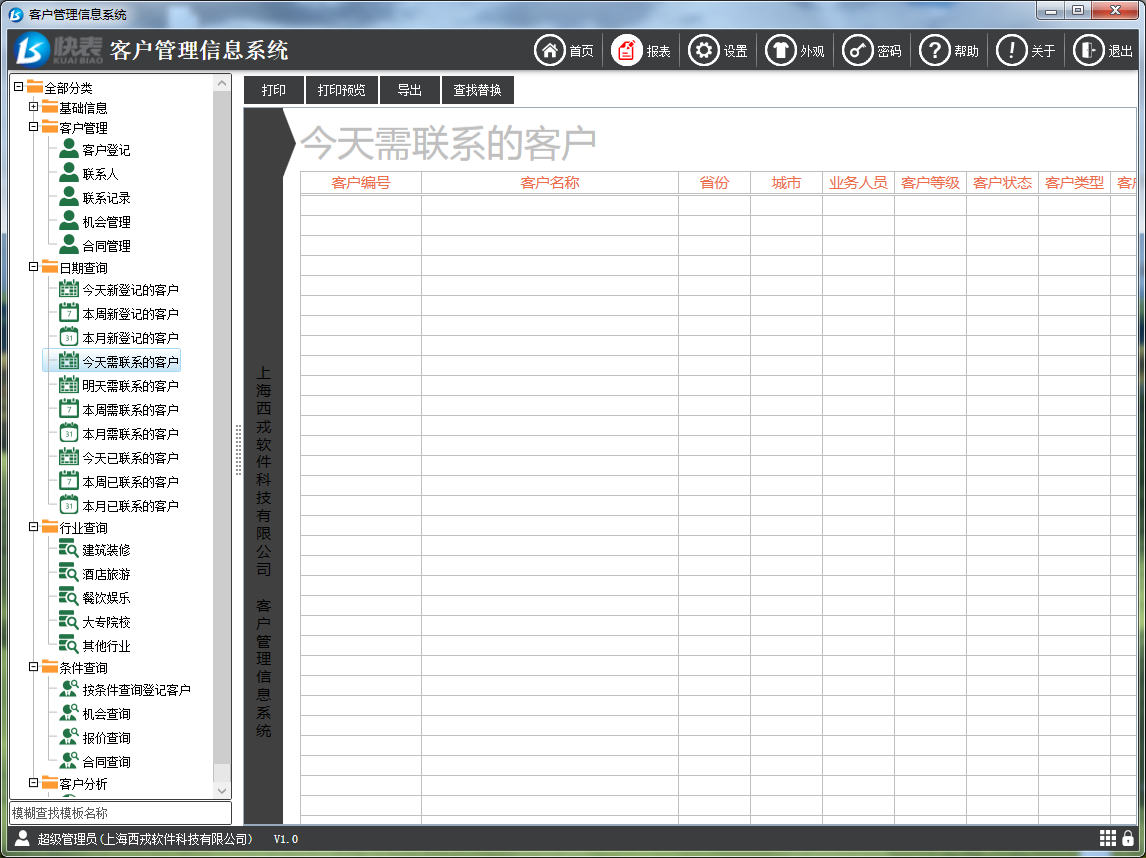Click the tree scrollbar down arrow
This screenshot has height=858, width=1146.
click(x=222, y=790)
